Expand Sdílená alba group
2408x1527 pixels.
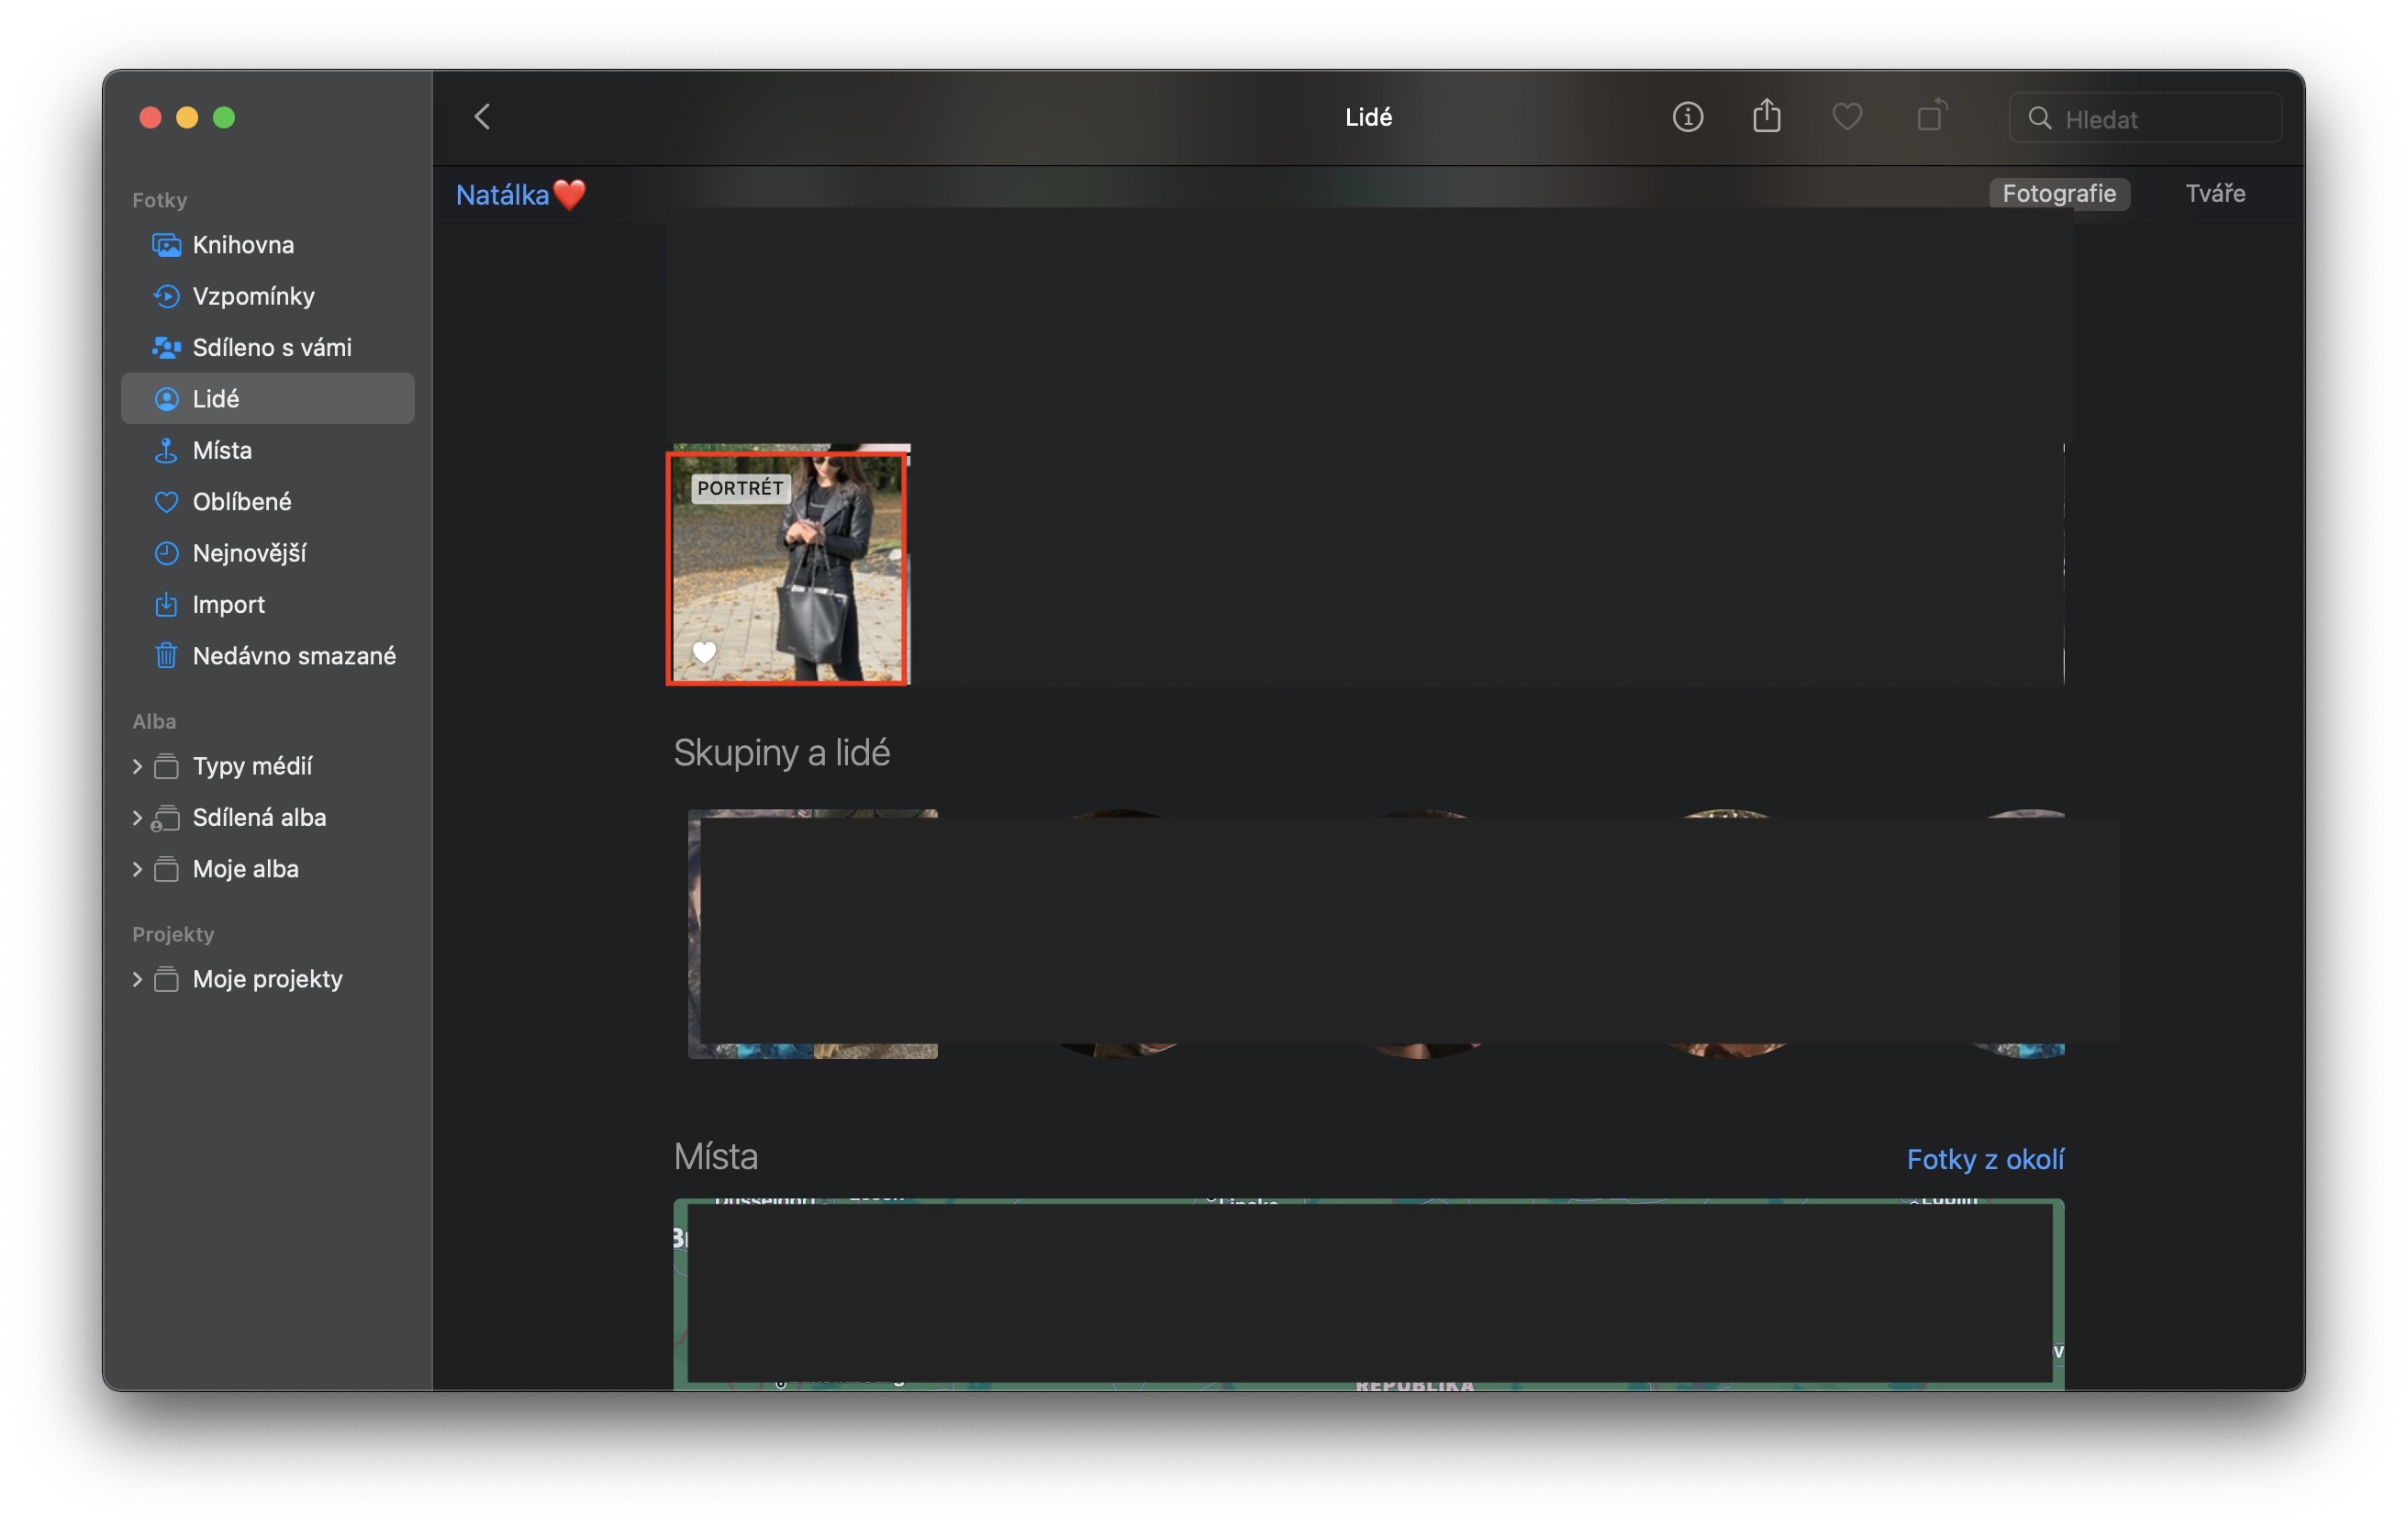pos(137,818)
